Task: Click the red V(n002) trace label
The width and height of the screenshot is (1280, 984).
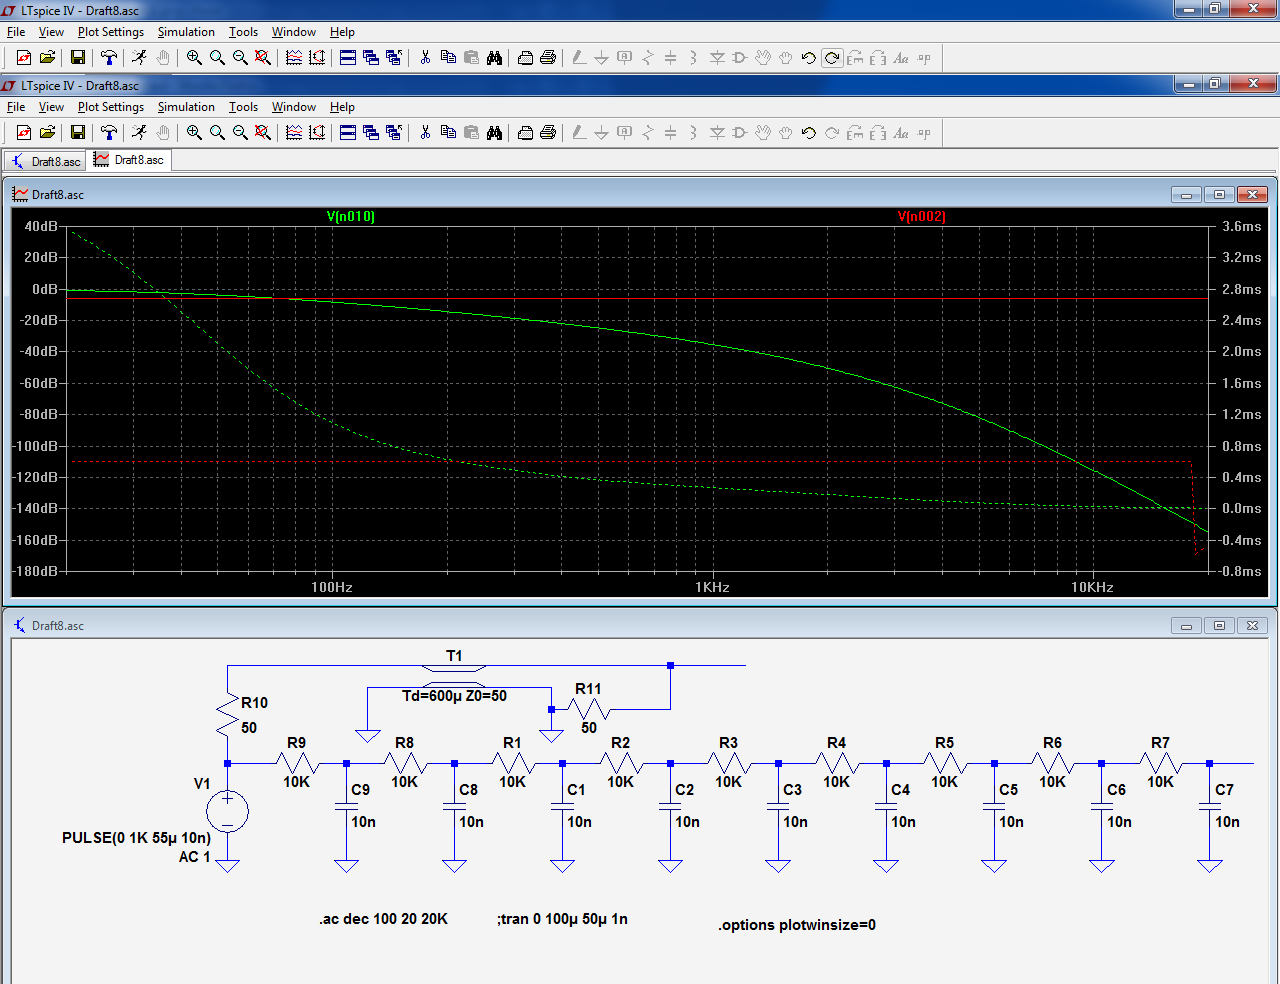Action: click(921, 216)
